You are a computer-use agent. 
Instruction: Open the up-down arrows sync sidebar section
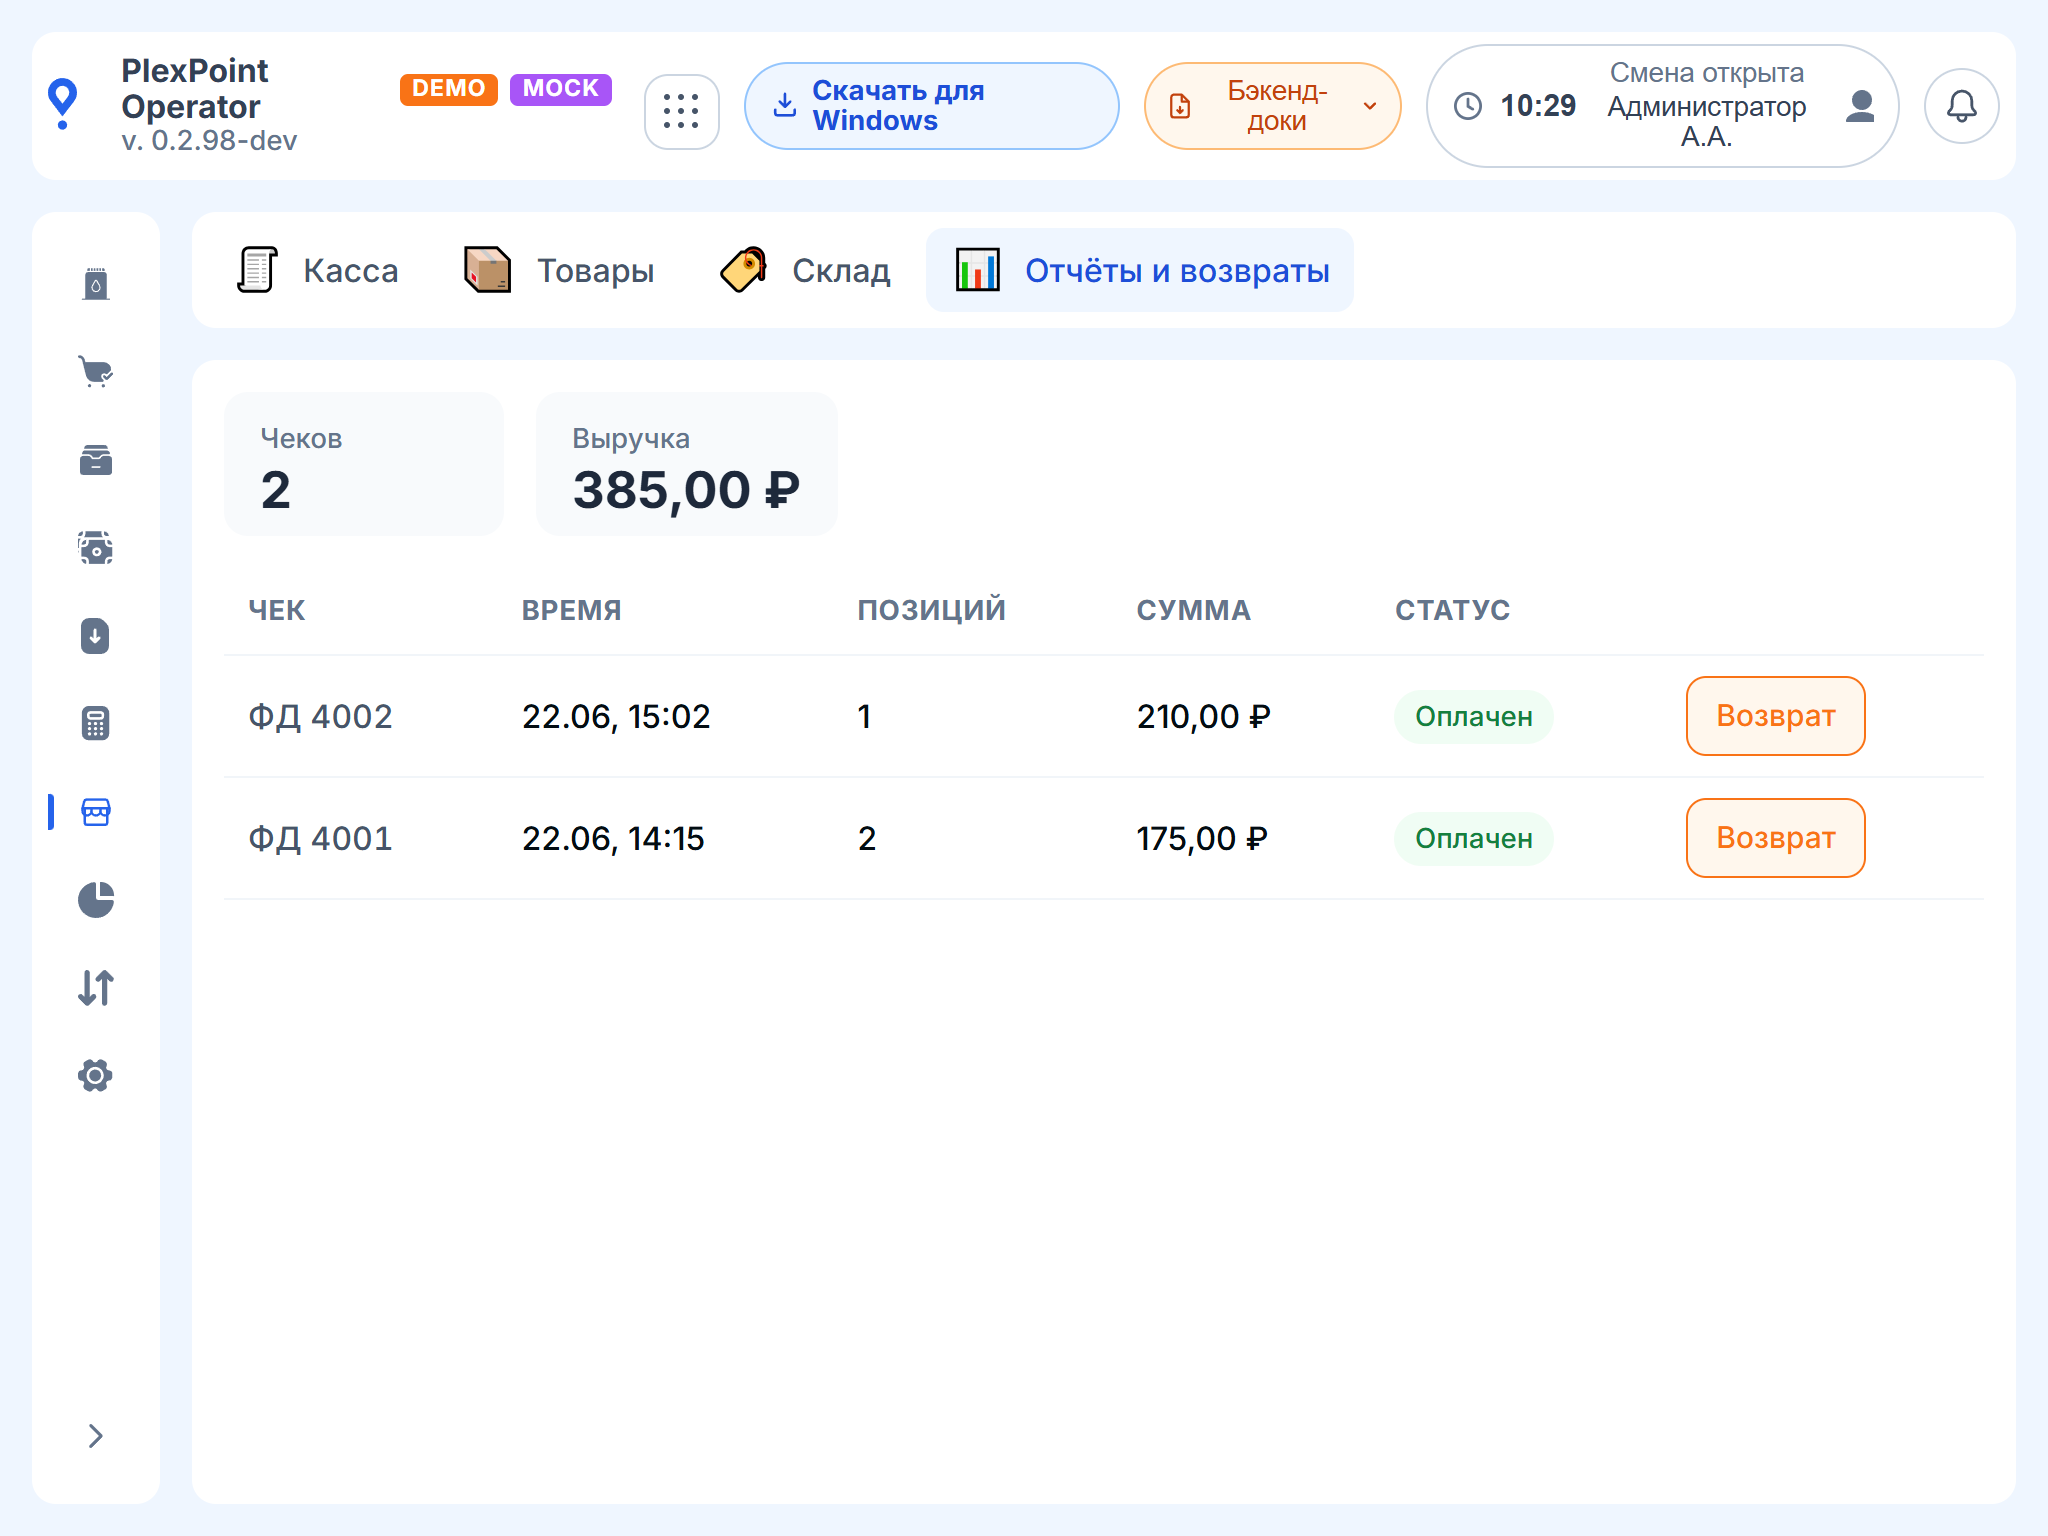tap(96, 988)
